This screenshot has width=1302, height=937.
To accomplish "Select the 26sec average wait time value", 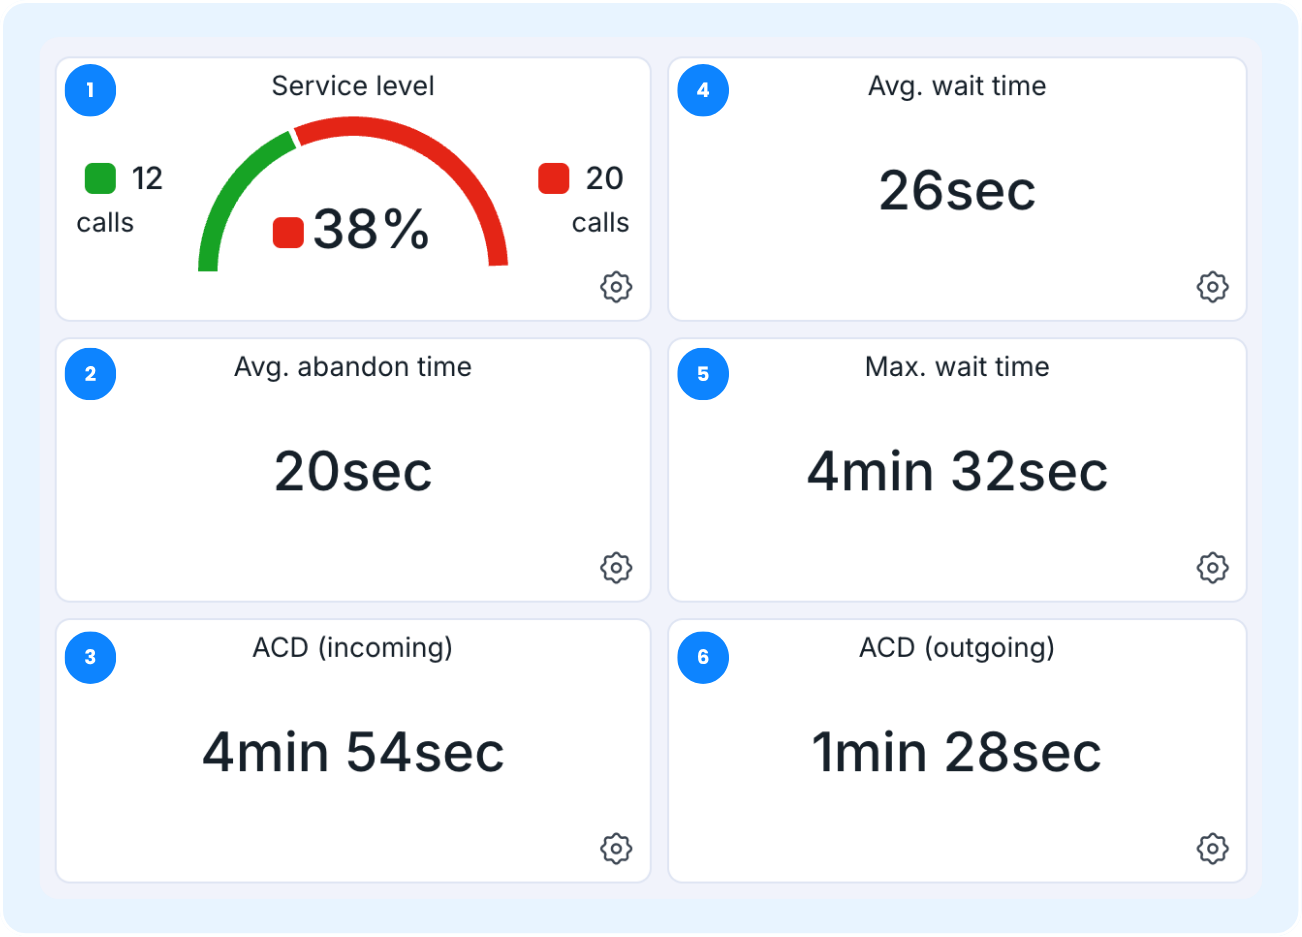I will point(957,190).
